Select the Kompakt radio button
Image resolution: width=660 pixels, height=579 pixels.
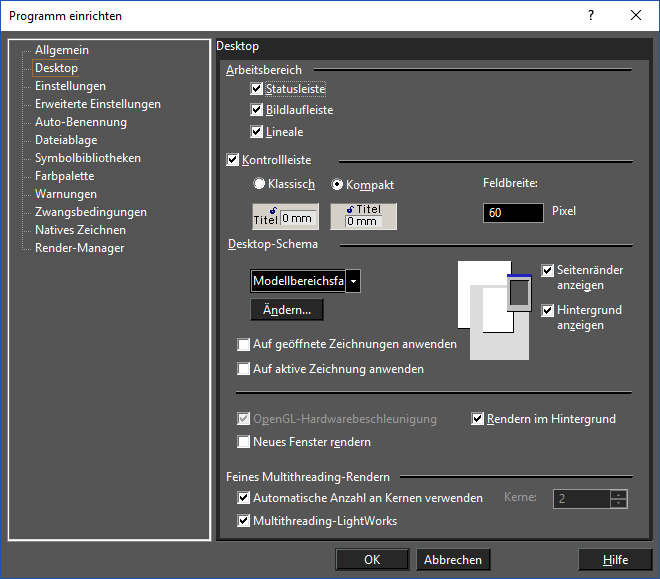point(337,184)
